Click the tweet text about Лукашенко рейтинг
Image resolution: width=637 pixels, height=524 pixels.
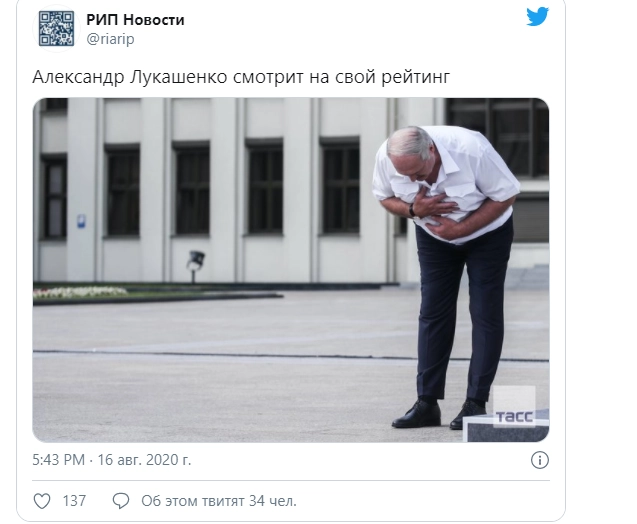241,77
